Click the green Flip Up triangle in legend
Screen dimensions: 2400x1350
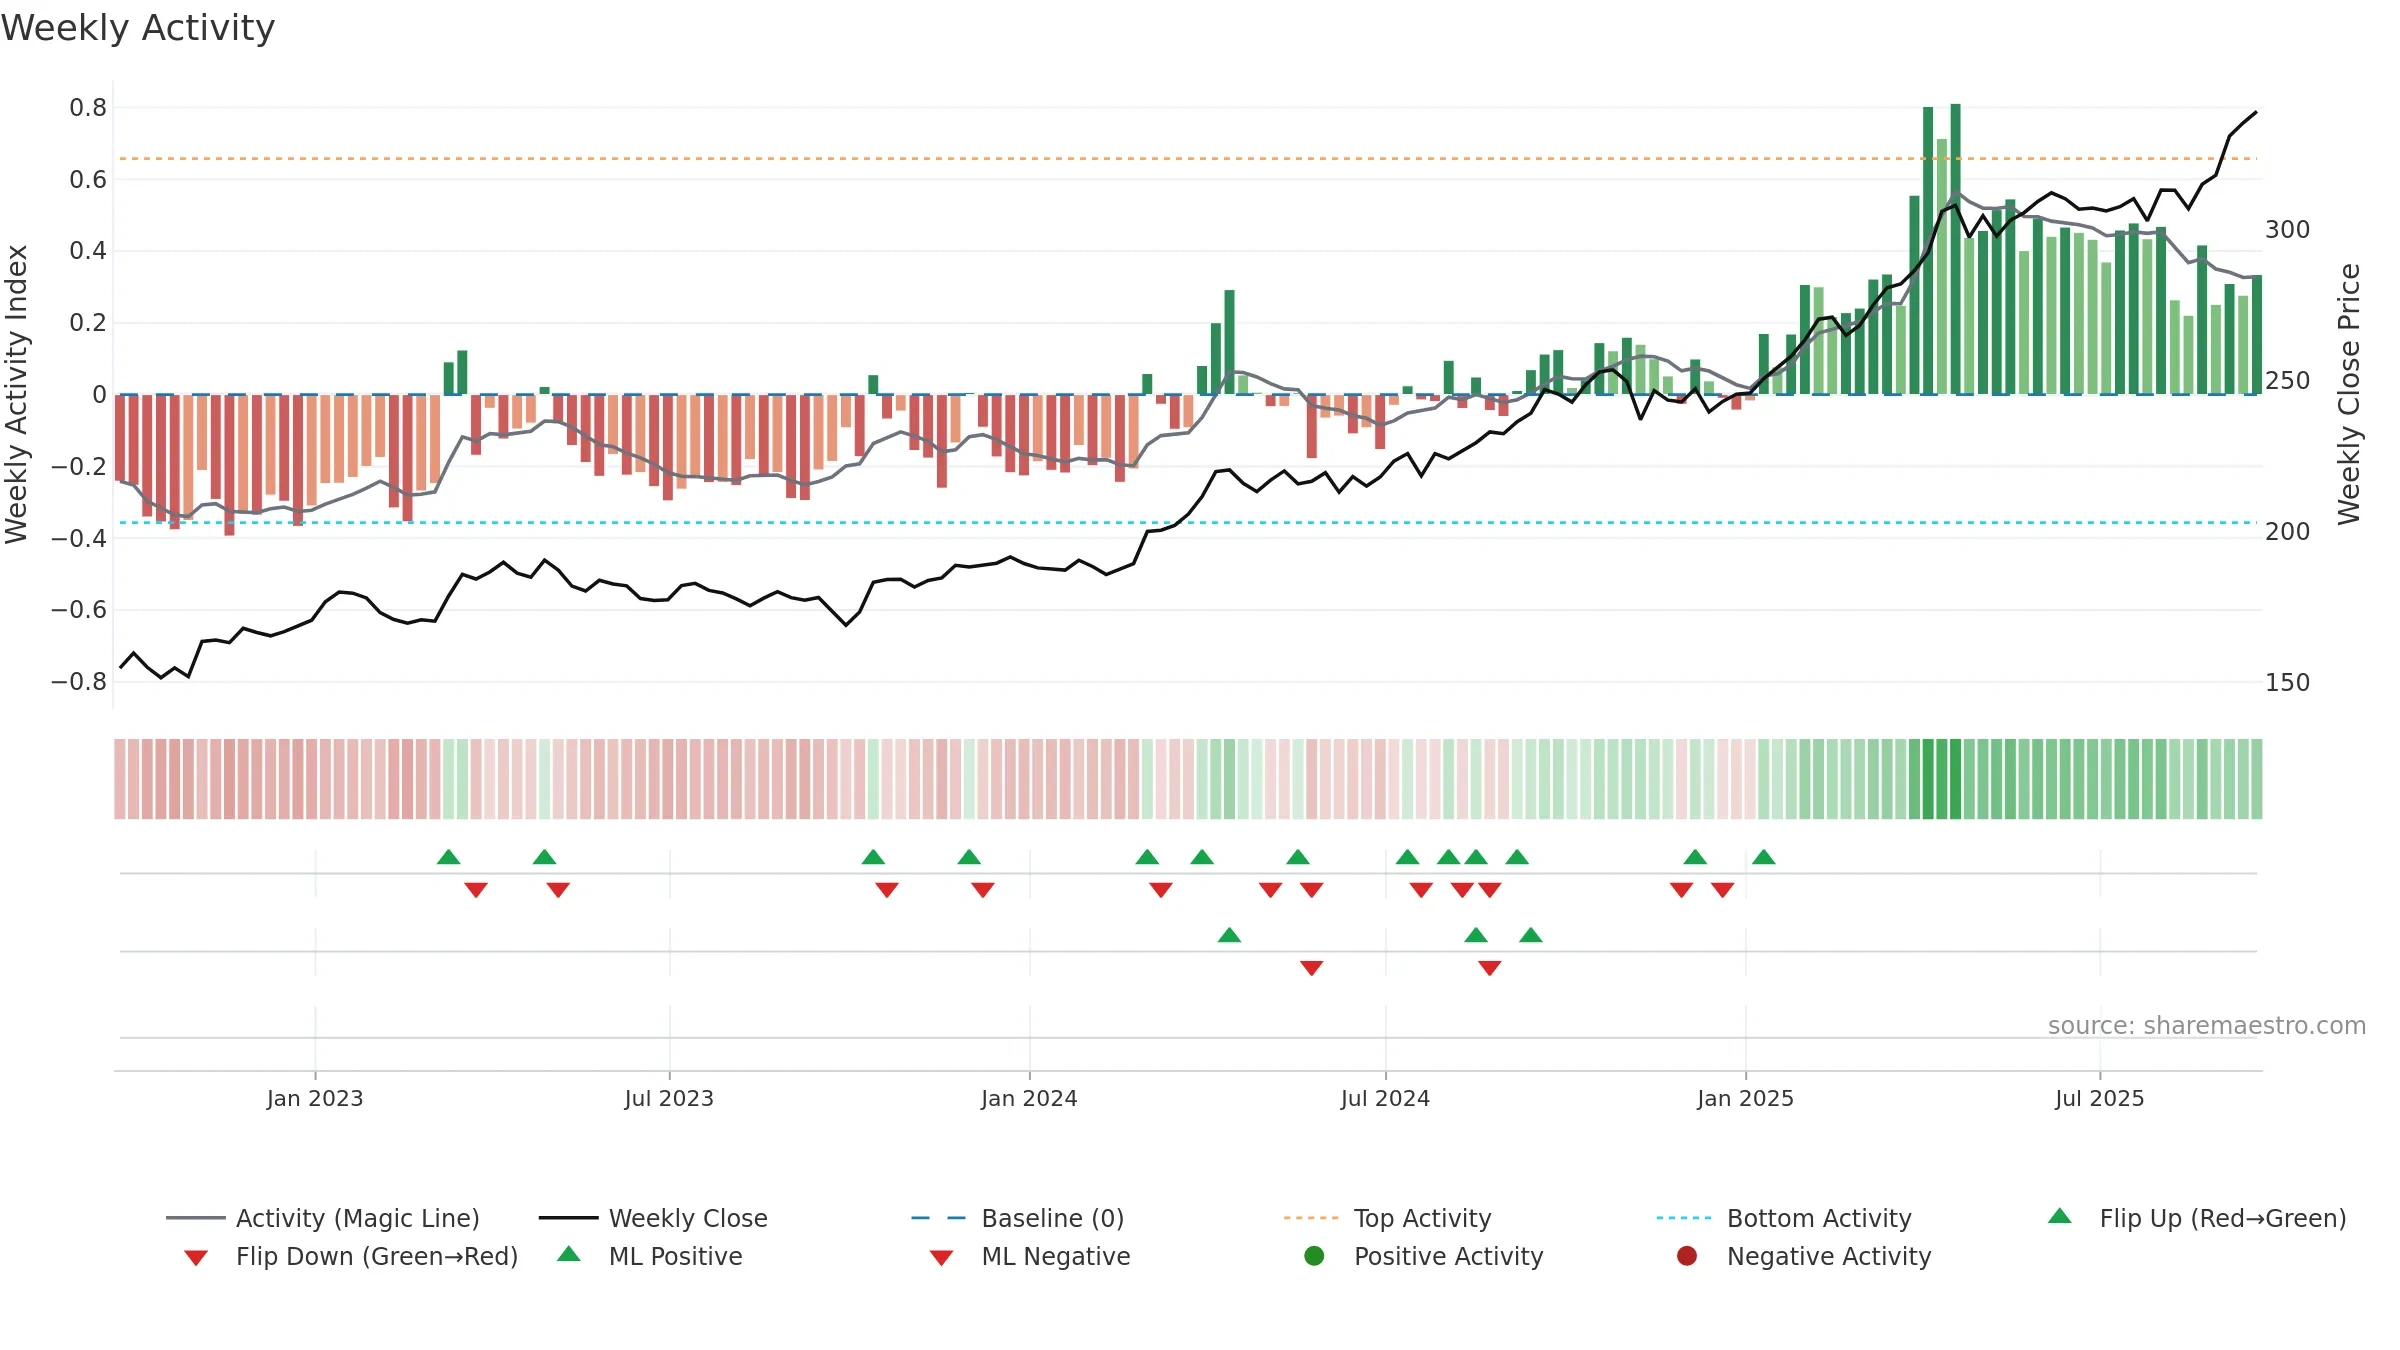point(2060,1216)
